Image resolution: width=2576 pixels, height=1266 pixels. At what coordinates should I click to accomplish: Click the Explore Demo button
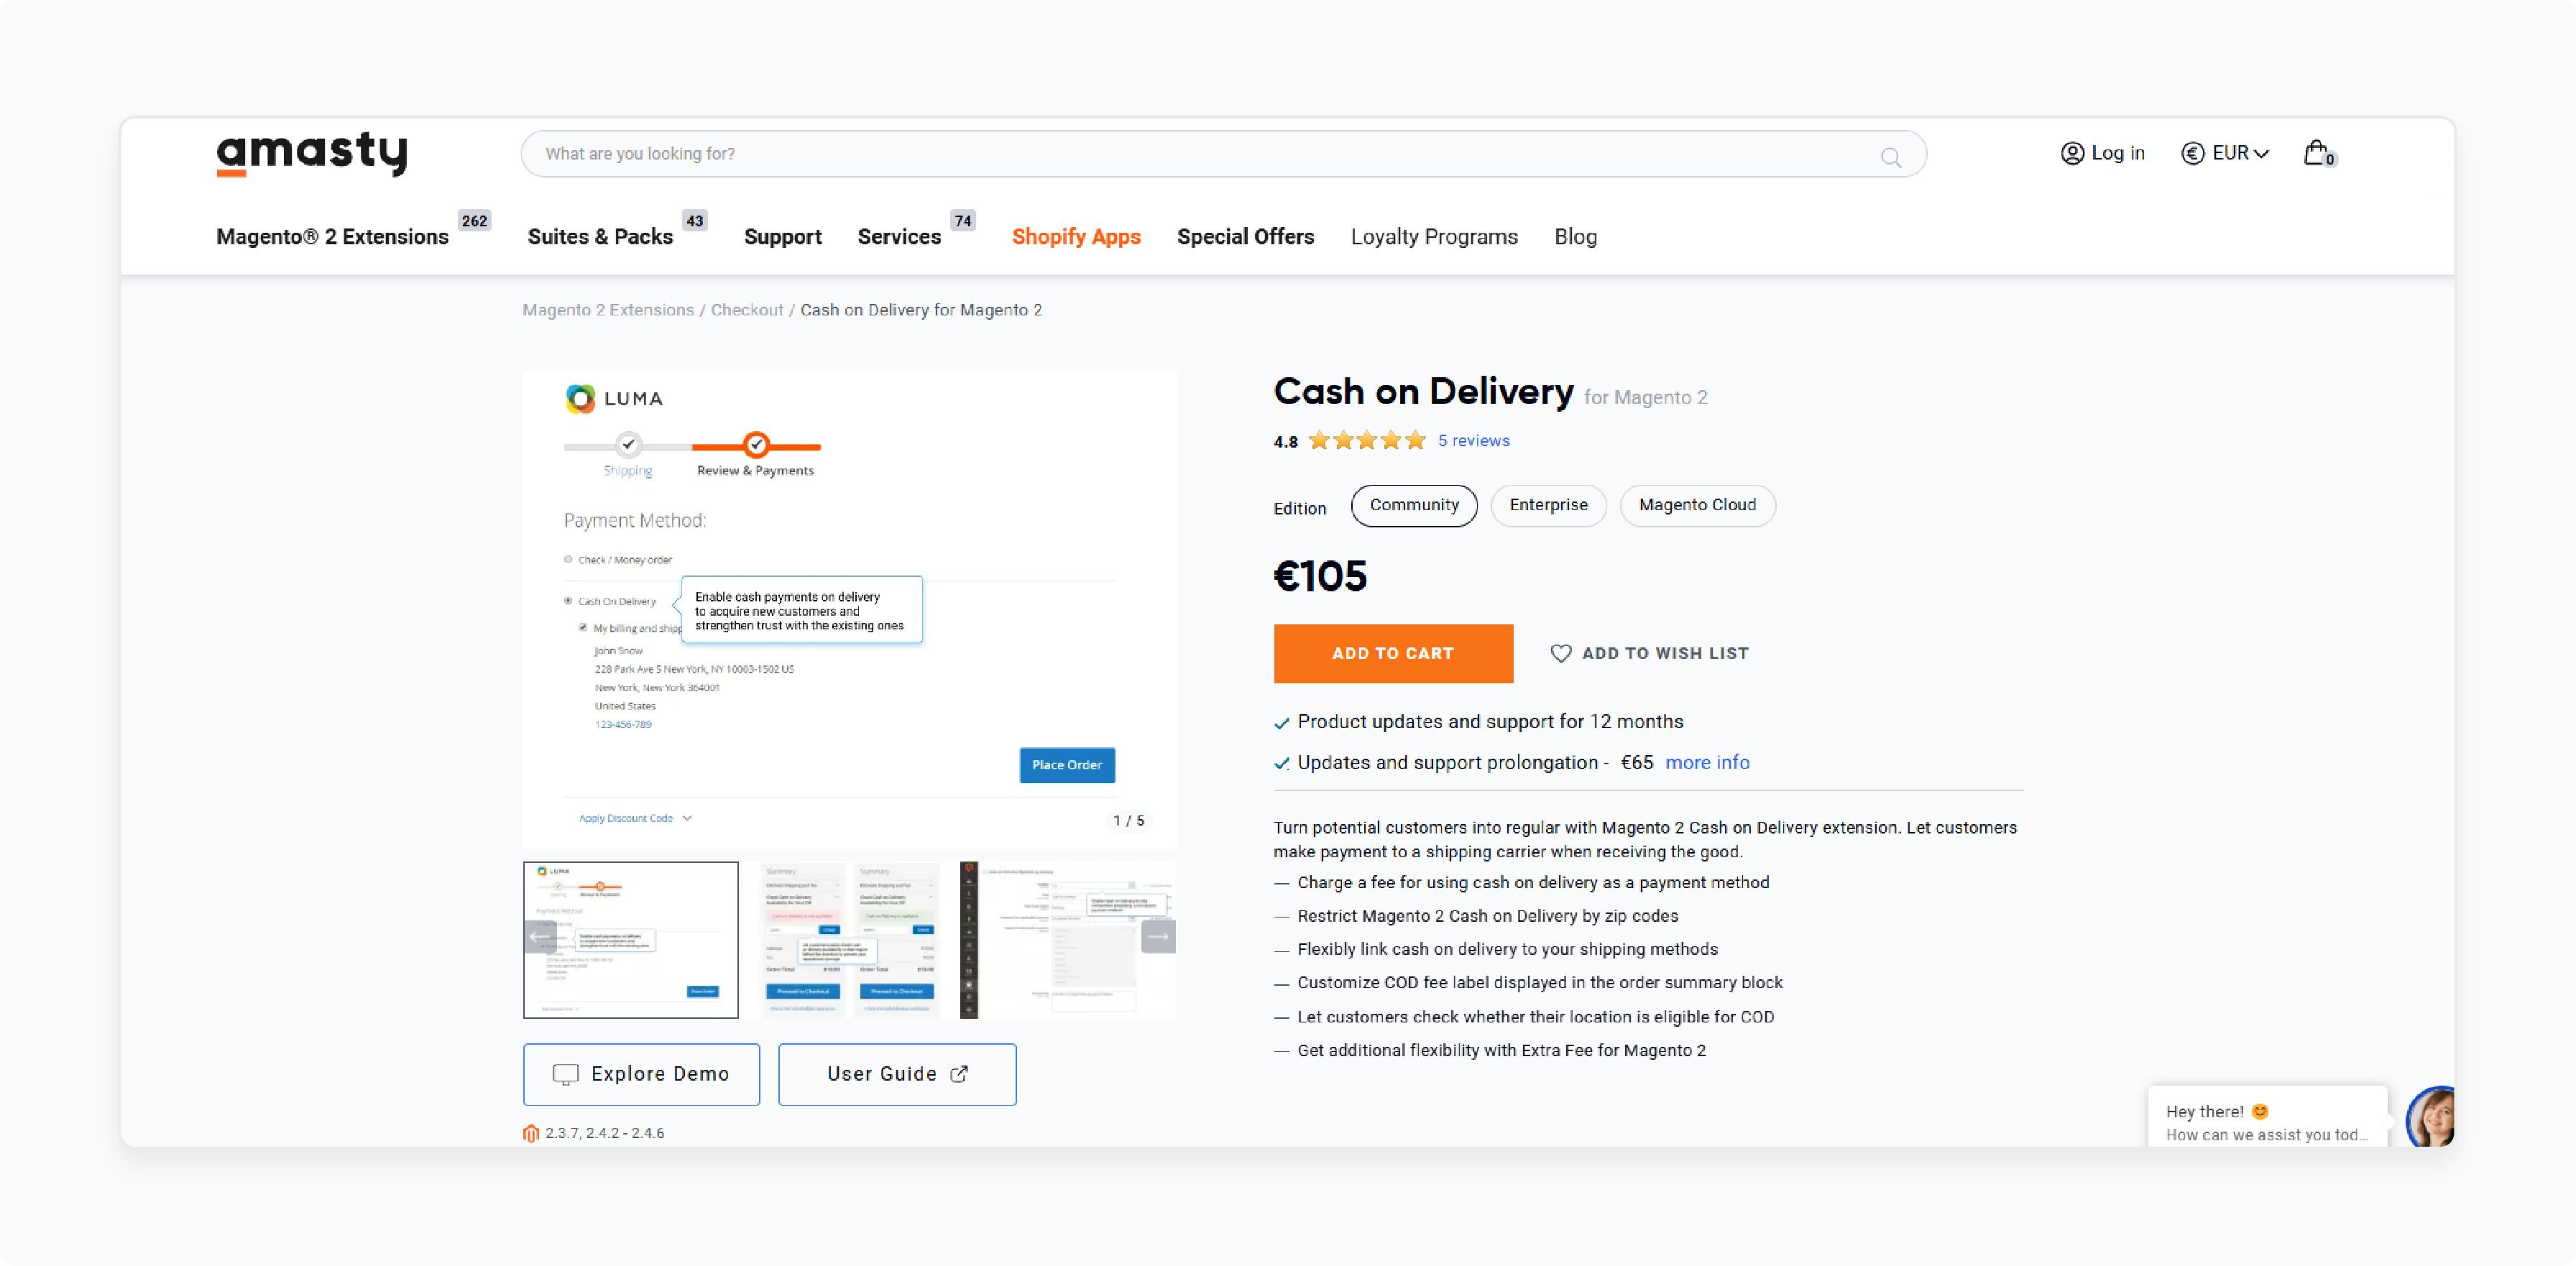[641, 1074]
